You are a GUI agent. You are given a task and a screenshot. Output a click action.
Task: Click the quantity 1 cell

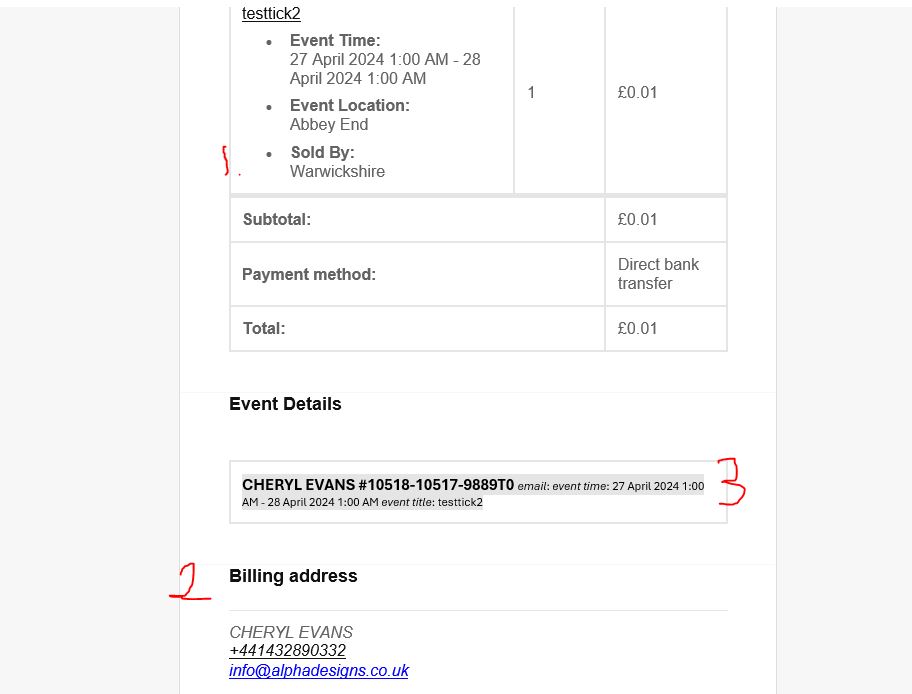[560, 93]
